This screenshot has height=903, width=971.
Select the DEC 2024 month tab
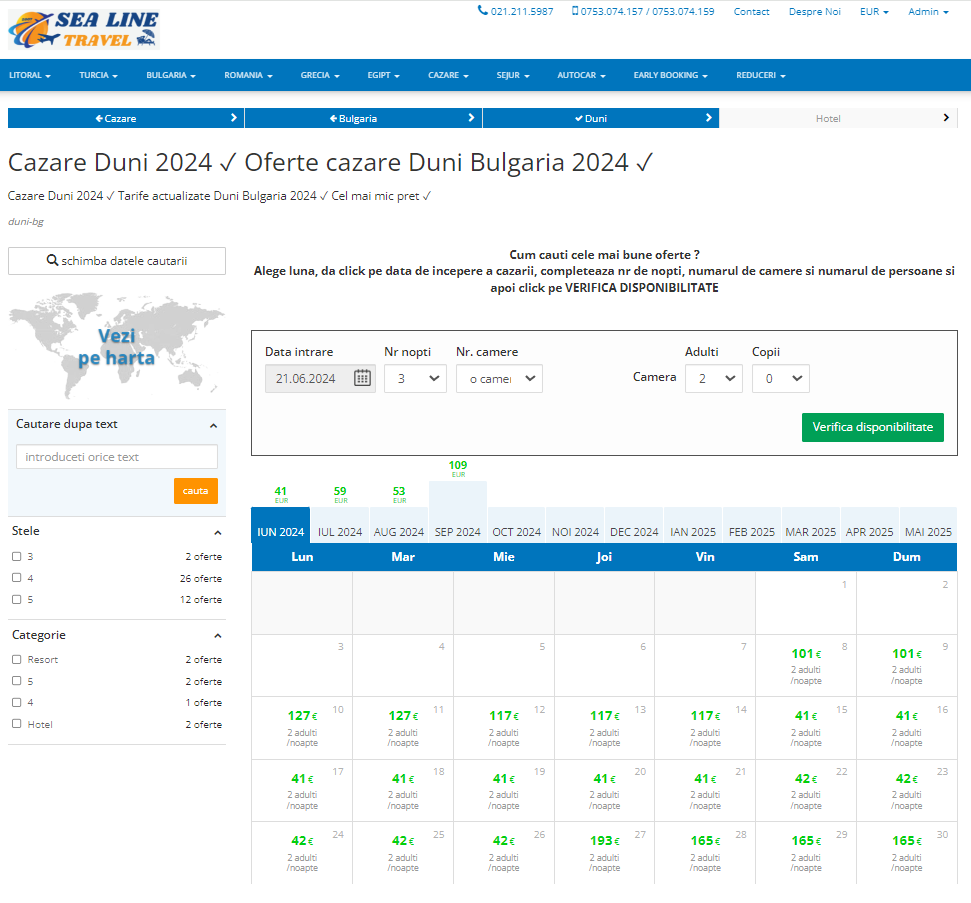click(x=634, y=525)
